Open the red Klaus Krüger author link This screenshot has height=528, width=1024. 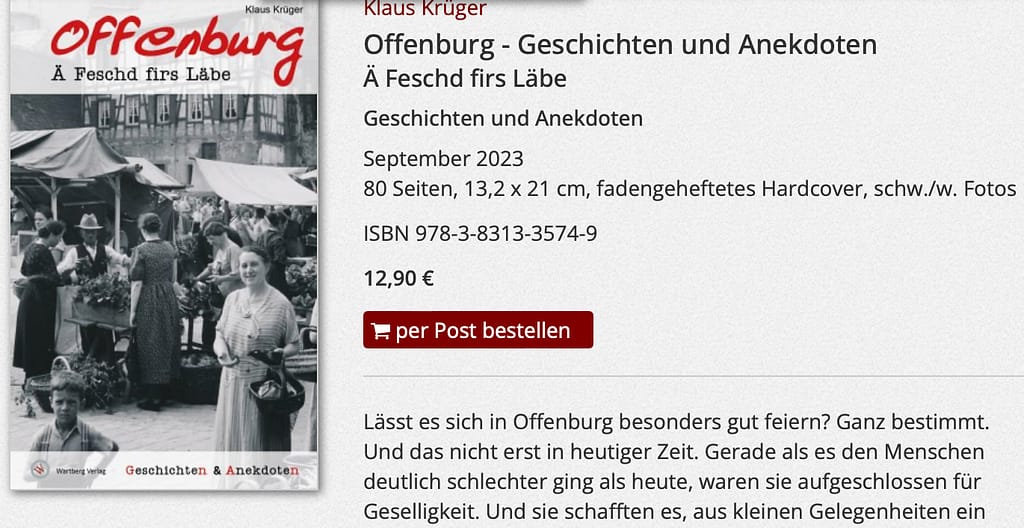pyautogui.click(x=425, y=8)
